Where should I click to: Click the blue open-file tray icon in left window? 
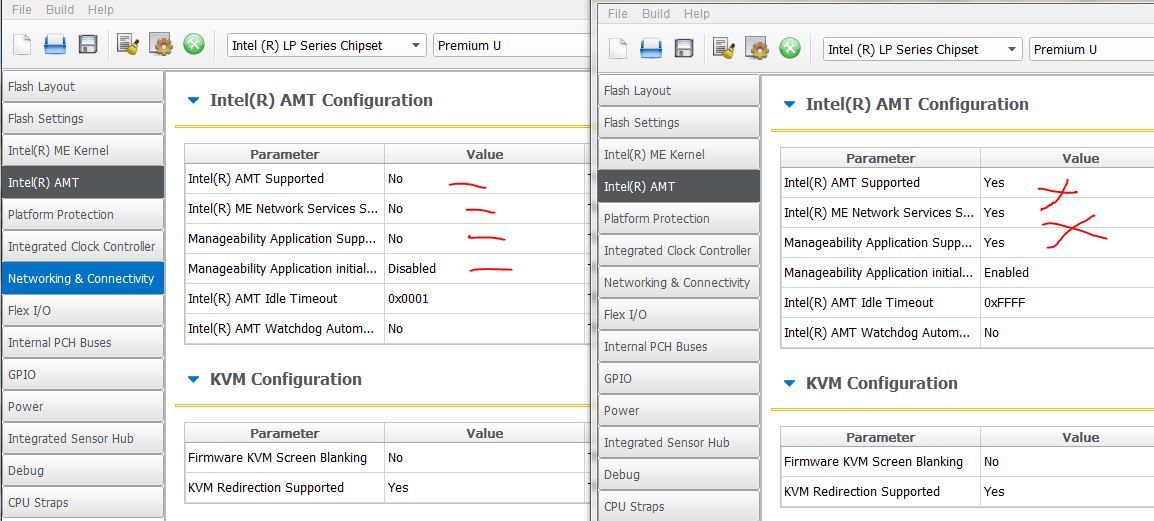[55, 45]
